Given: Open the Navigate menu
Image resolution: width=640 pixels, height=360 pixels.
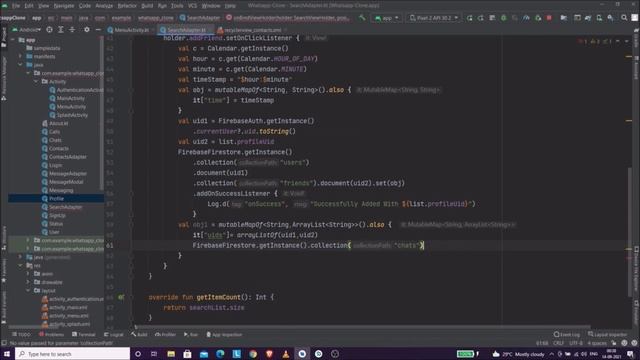Looking at the screenshot, I should click(64, 6).
